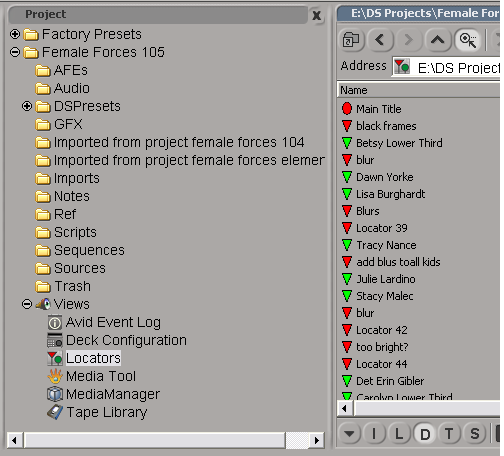This screenshot has height=456, width=504.
Task: Select the Tracy Nance locator
Action: pos(379,245)
